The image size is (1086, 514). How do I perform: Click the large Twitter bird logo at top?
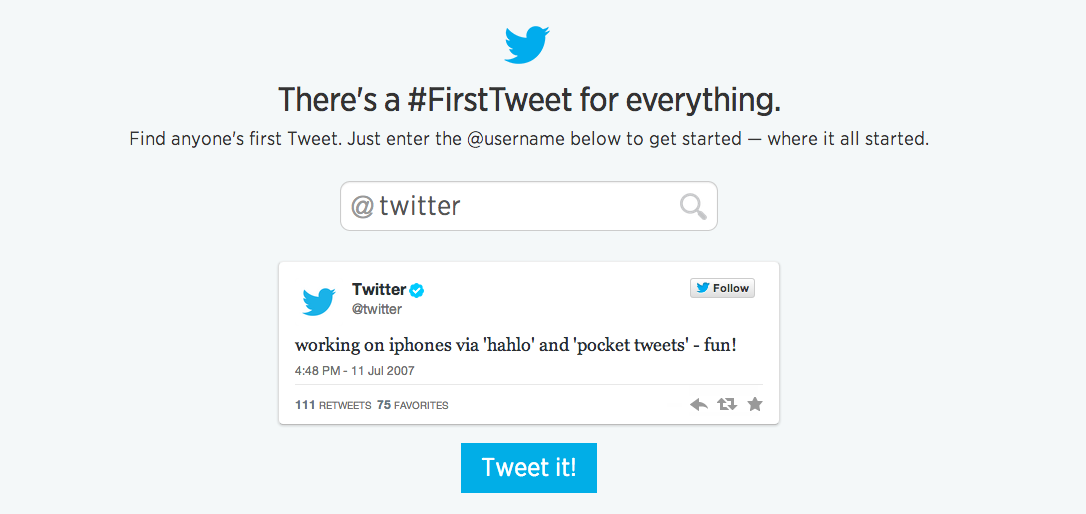[x=527, y=45]
